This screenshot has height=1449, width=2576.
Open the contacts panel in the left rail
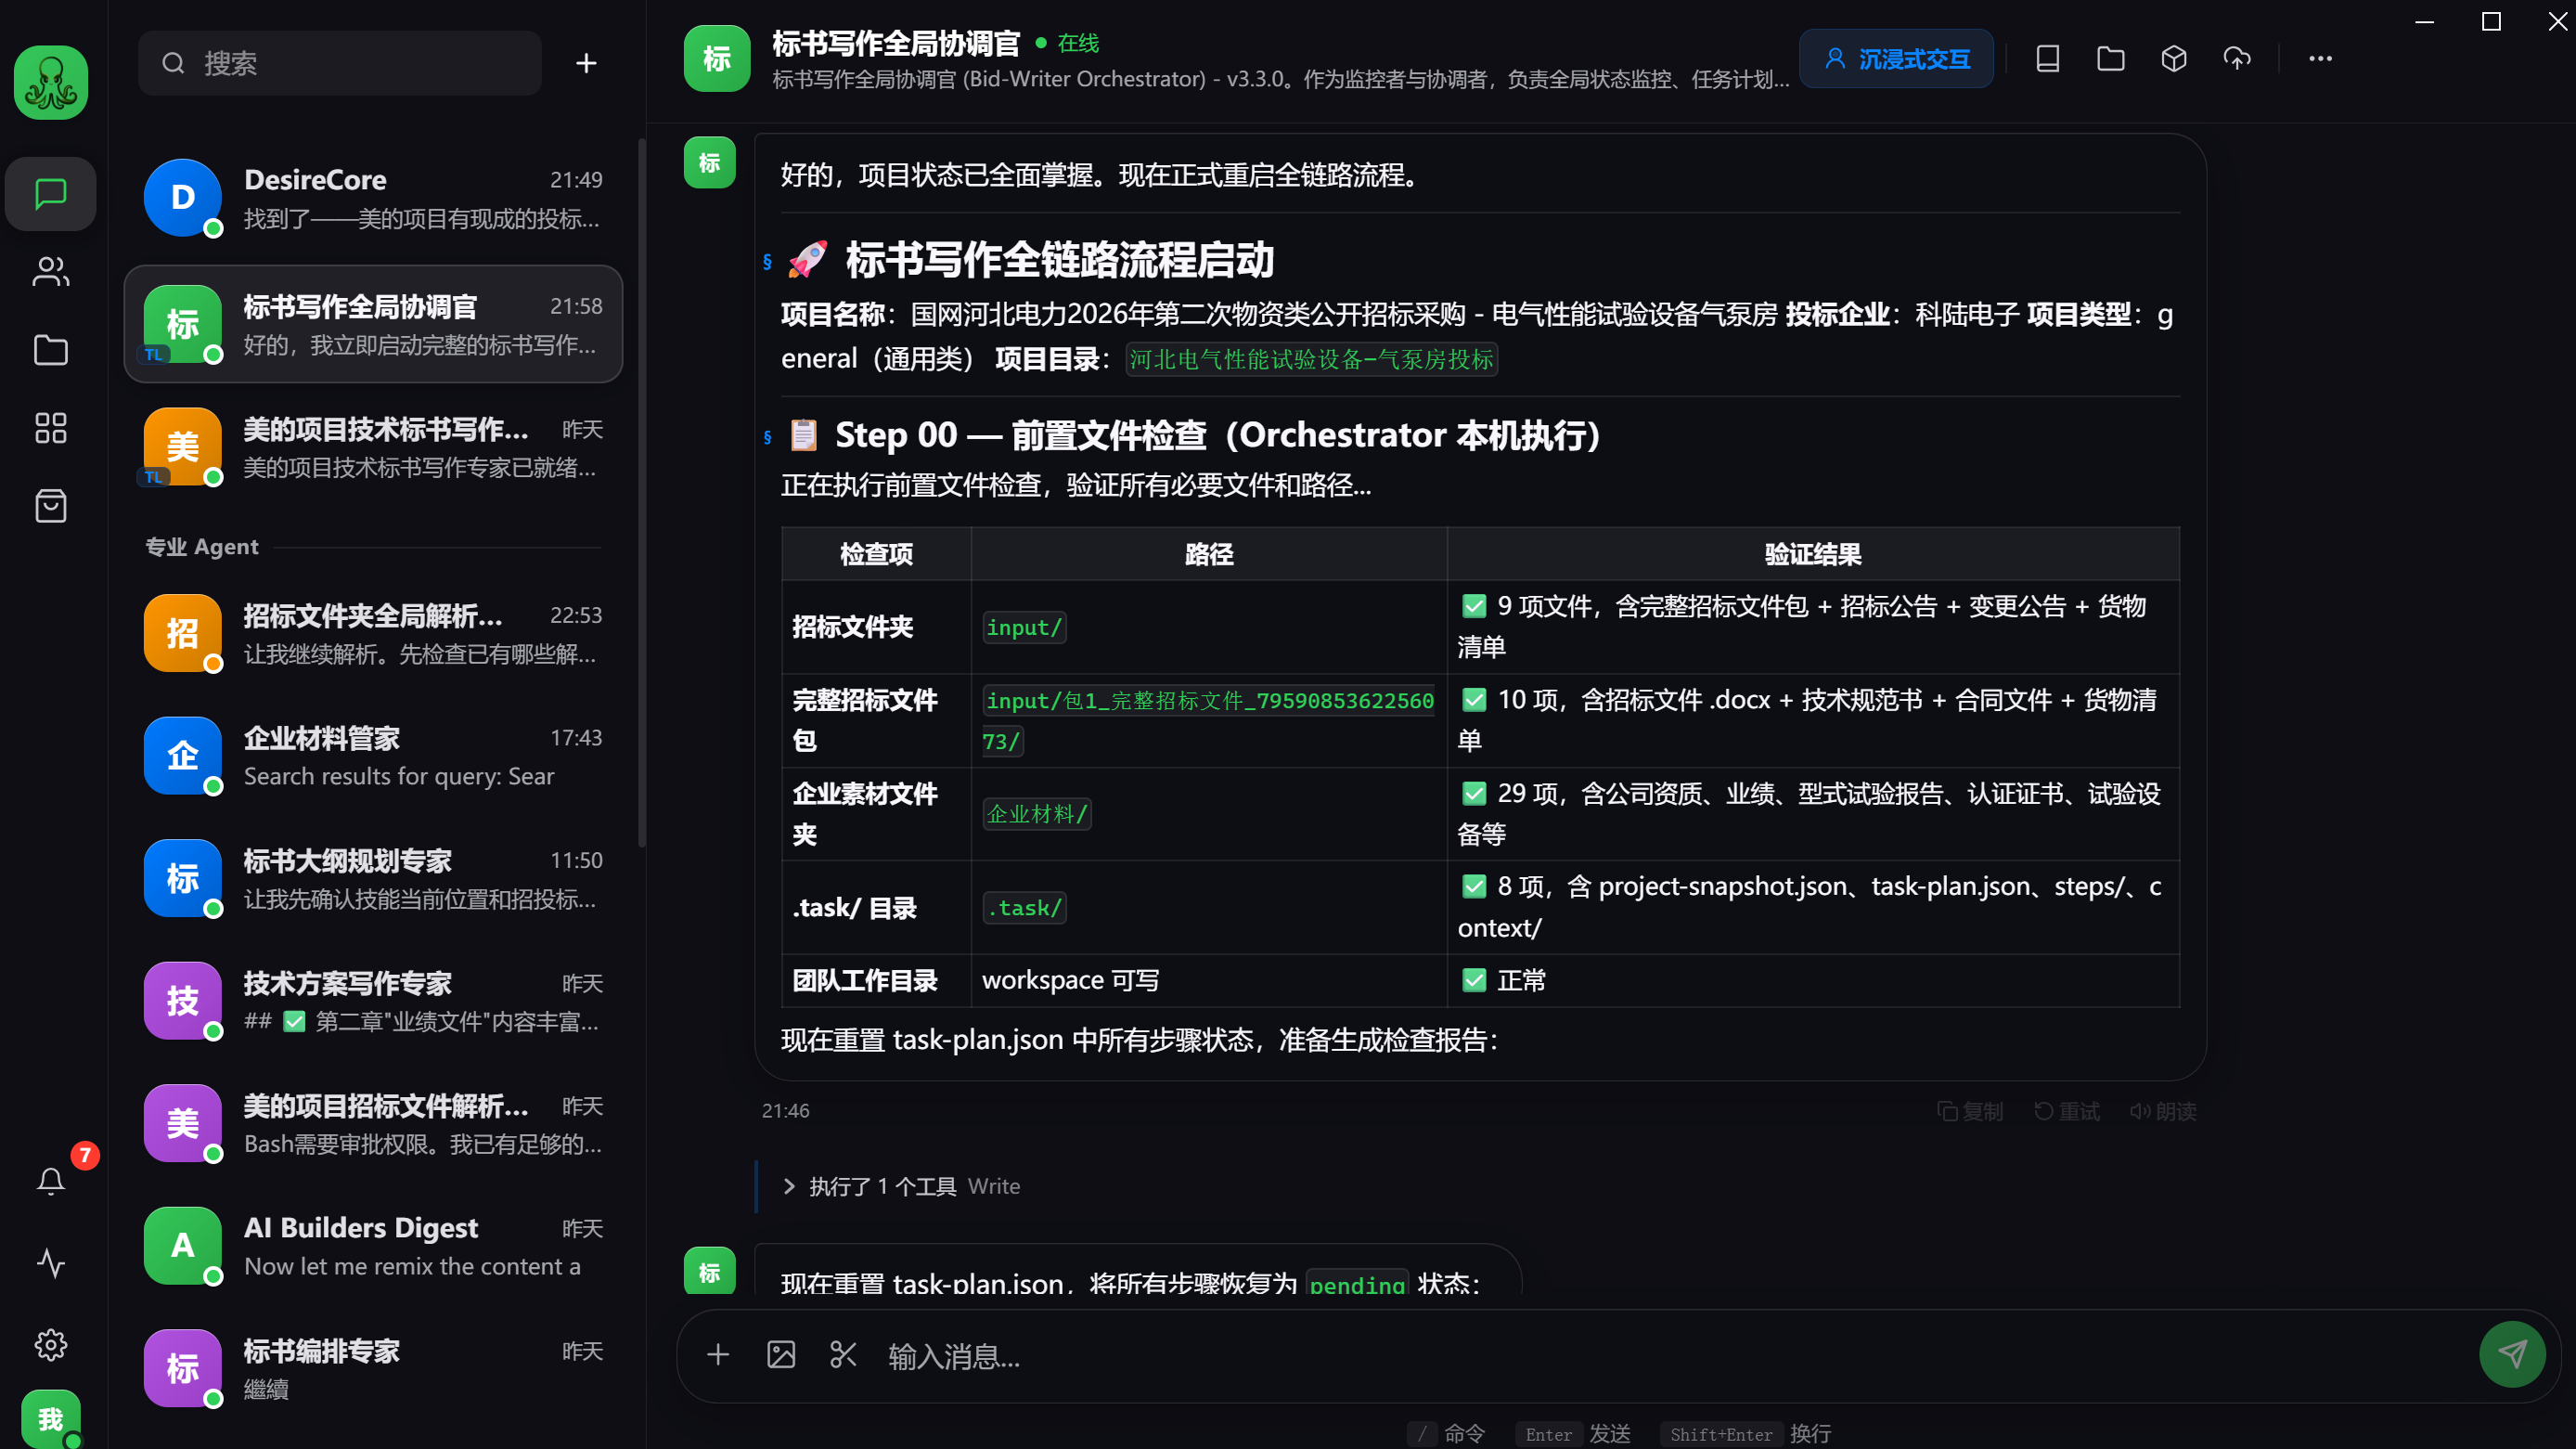pyautogui.click(x=49, y=272)
